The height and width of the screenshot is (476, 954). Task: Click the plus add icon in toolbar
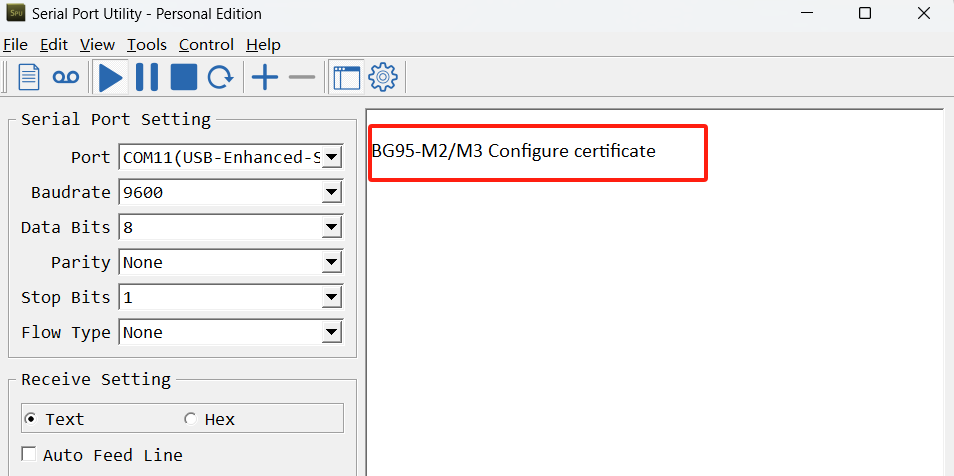point(265,77)
